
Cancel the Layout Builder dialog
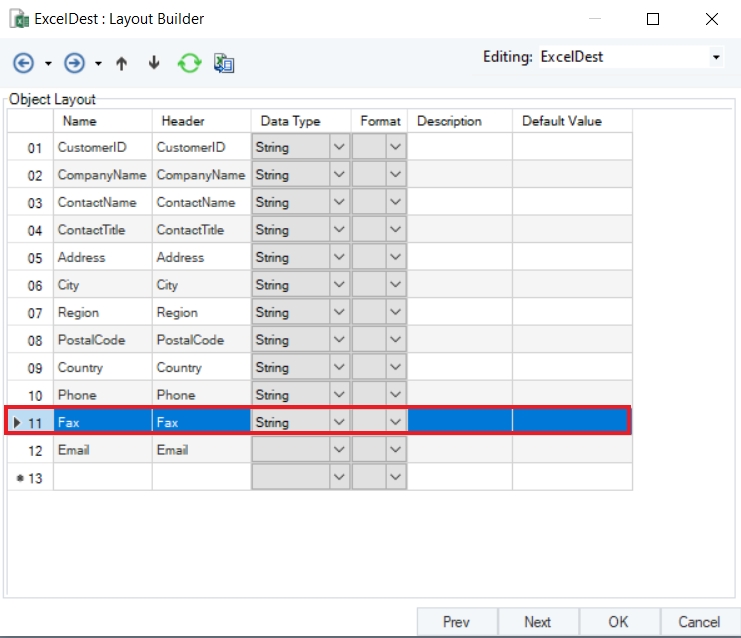point(699,622)
